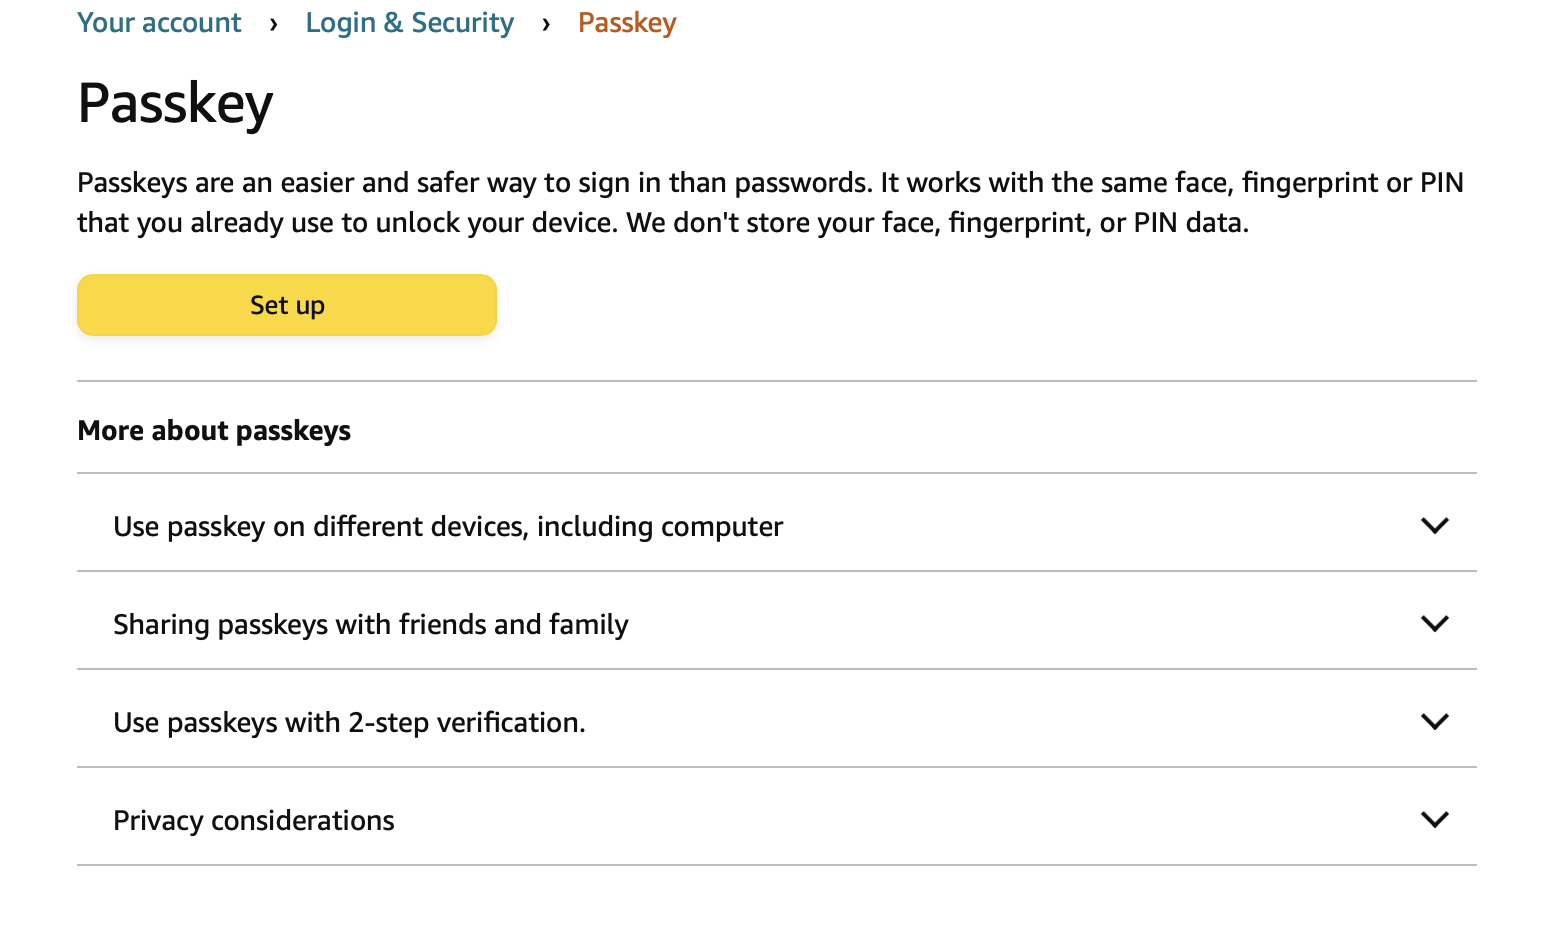1560x932 pixels.
Task: Click the "Passkey" page title
Action: [174, 103]
